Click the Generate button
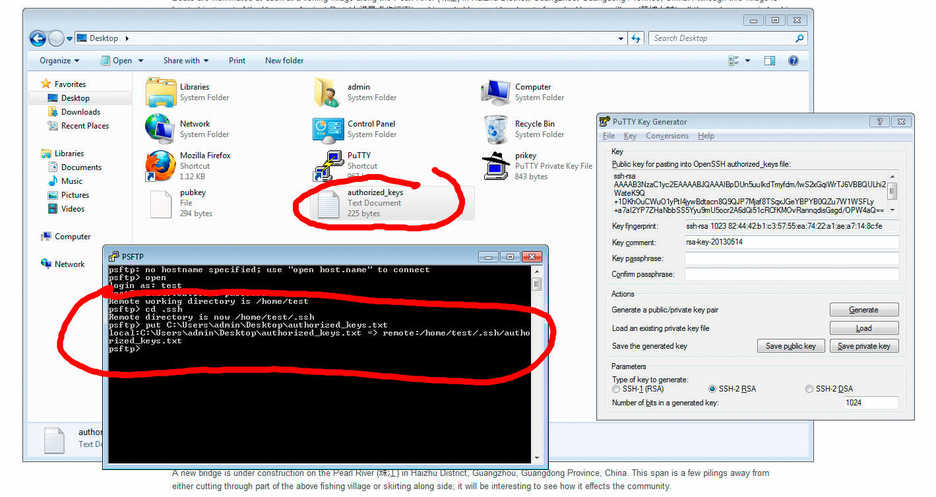936x497 pixels. (864, 310)
